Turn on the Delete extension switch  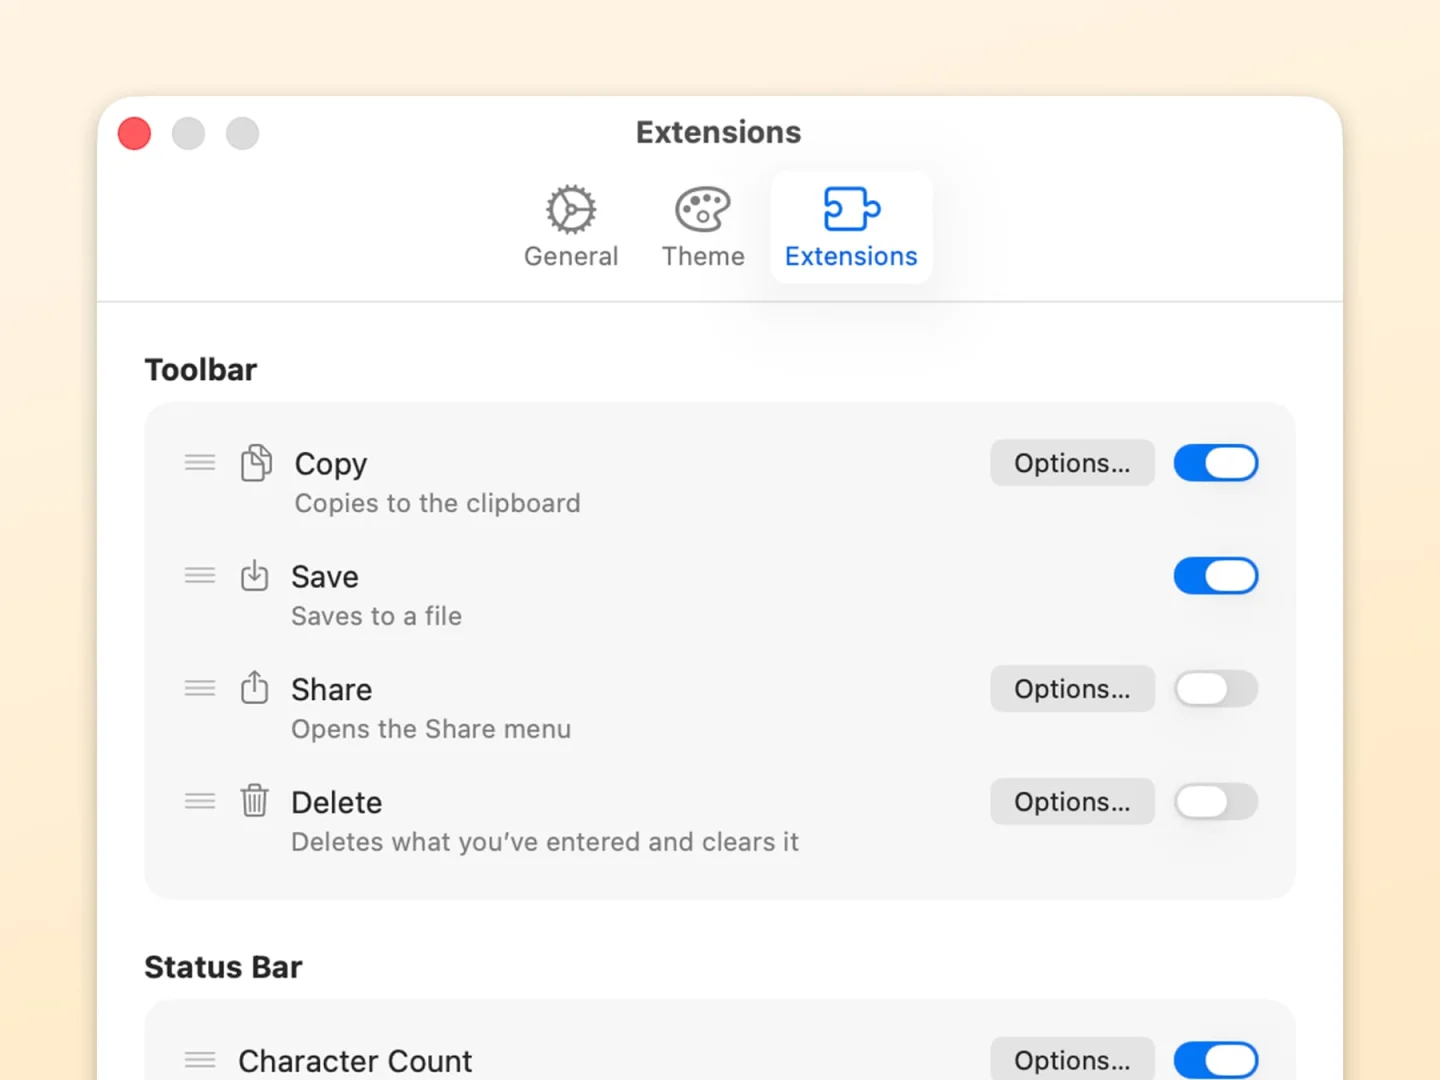(1216, 802)
